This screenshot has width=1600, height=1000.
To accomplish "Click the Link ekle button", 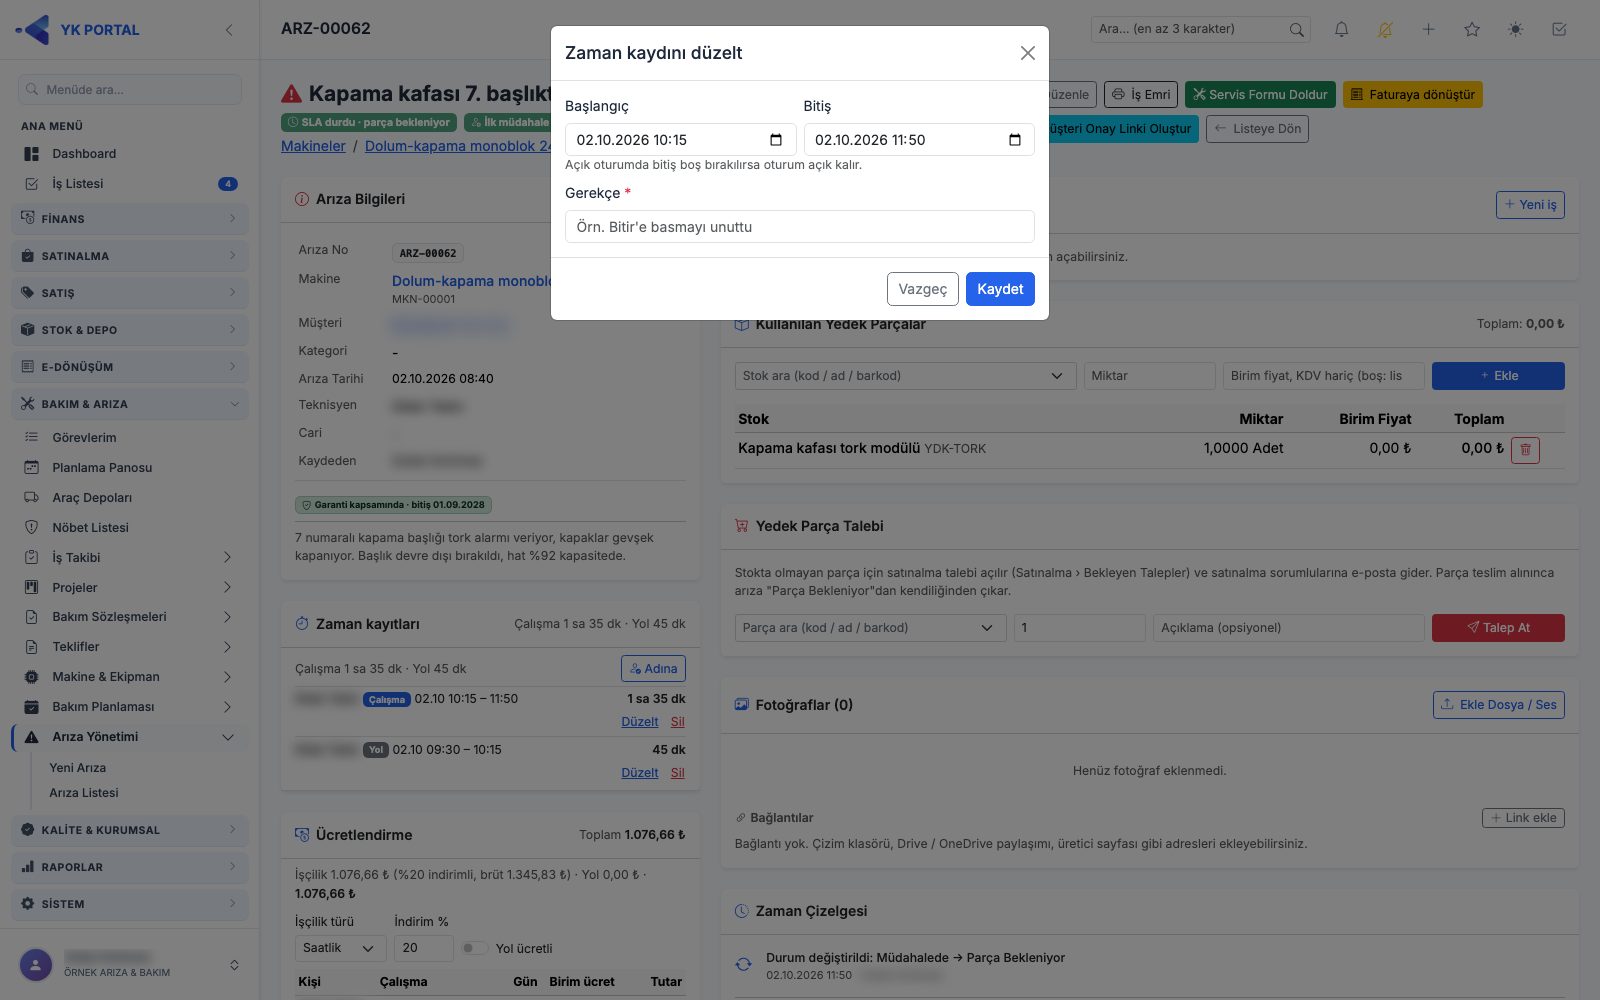I will point(1523,818).
